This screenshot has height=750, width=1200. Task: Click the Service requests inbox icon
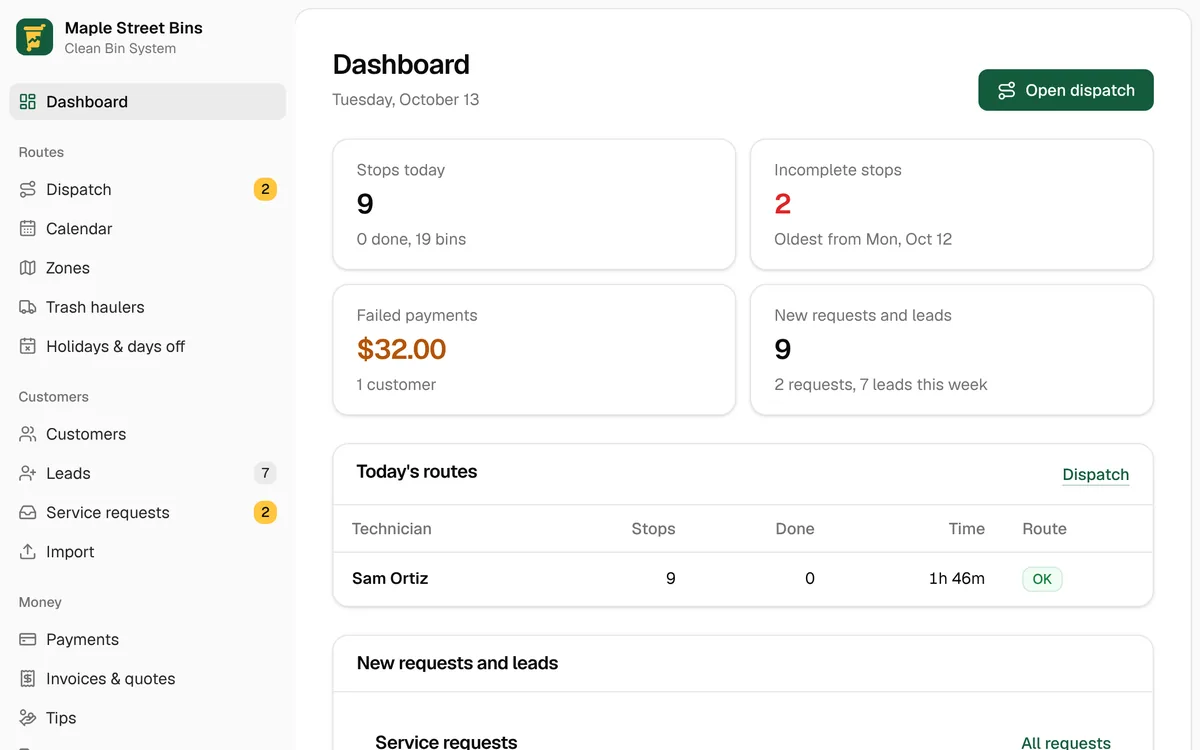point(28,512)
